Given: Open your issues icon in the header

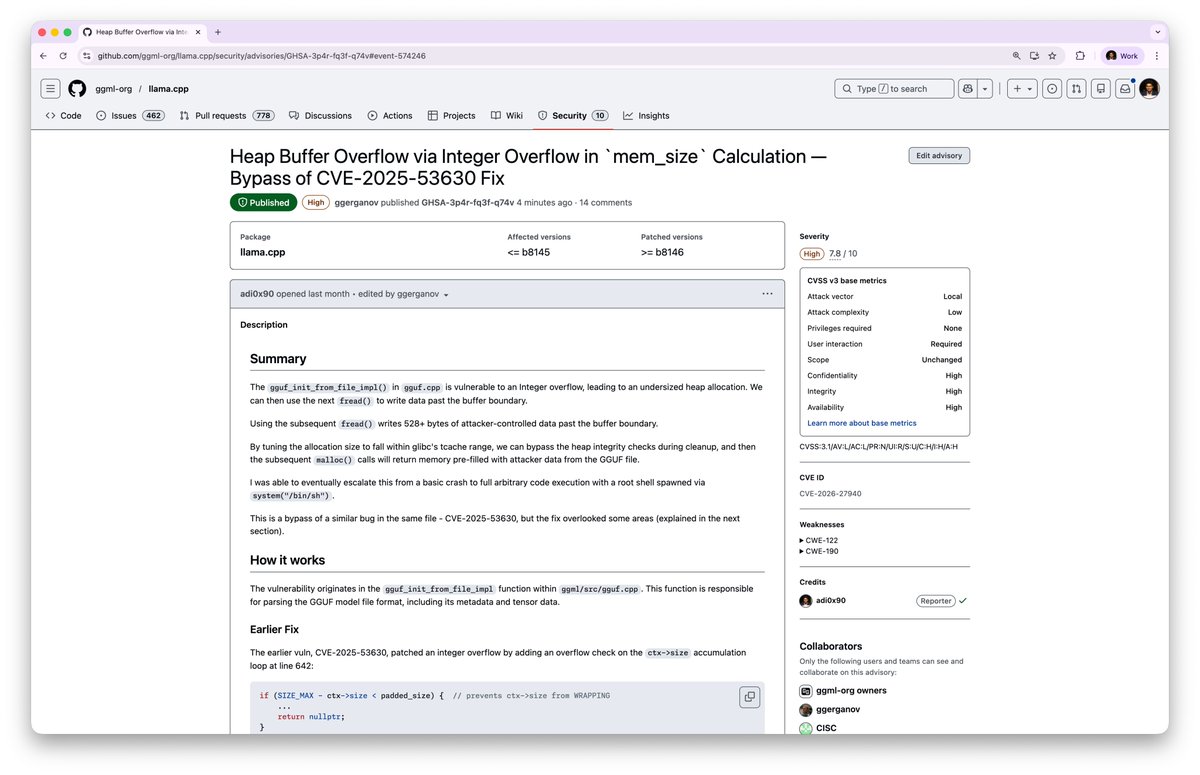Looking at the screenshot, I should [x=1051, y=88].
